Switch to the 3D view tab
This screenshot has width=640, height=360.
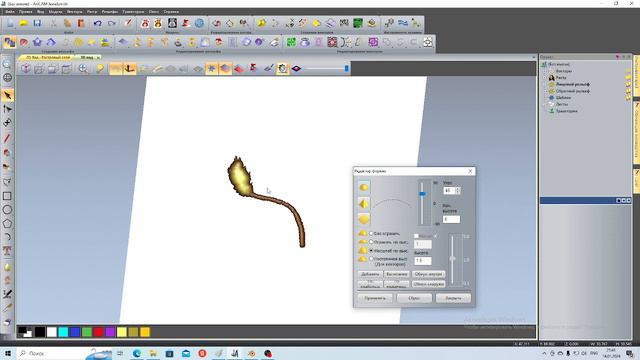coord(87,58)
